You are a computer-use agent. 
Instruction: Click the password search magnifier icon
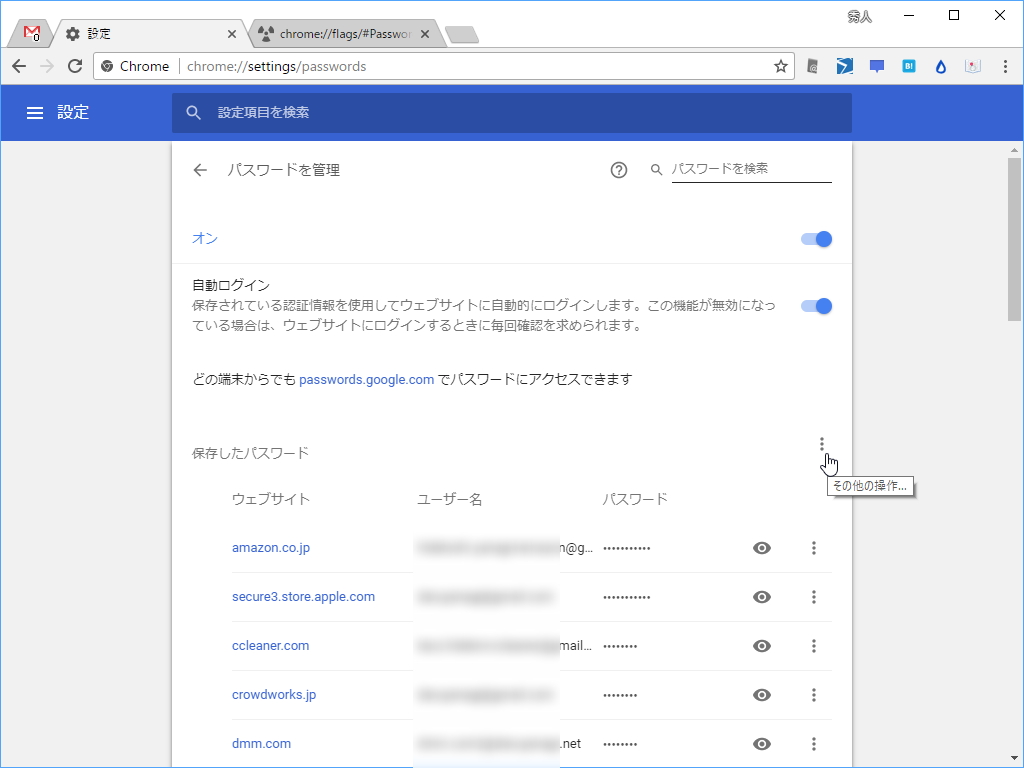(656, 170)
